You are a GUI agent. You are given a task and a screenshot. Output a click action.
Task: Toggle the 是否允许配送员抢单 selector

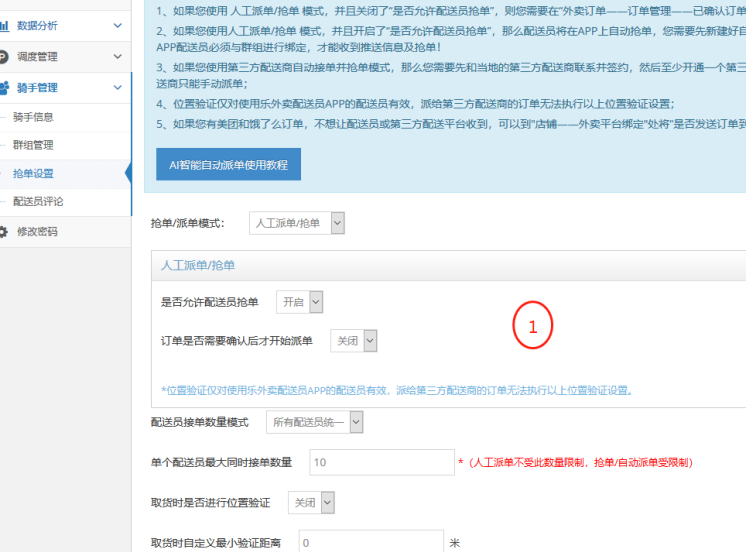click(x=300, y=301)
